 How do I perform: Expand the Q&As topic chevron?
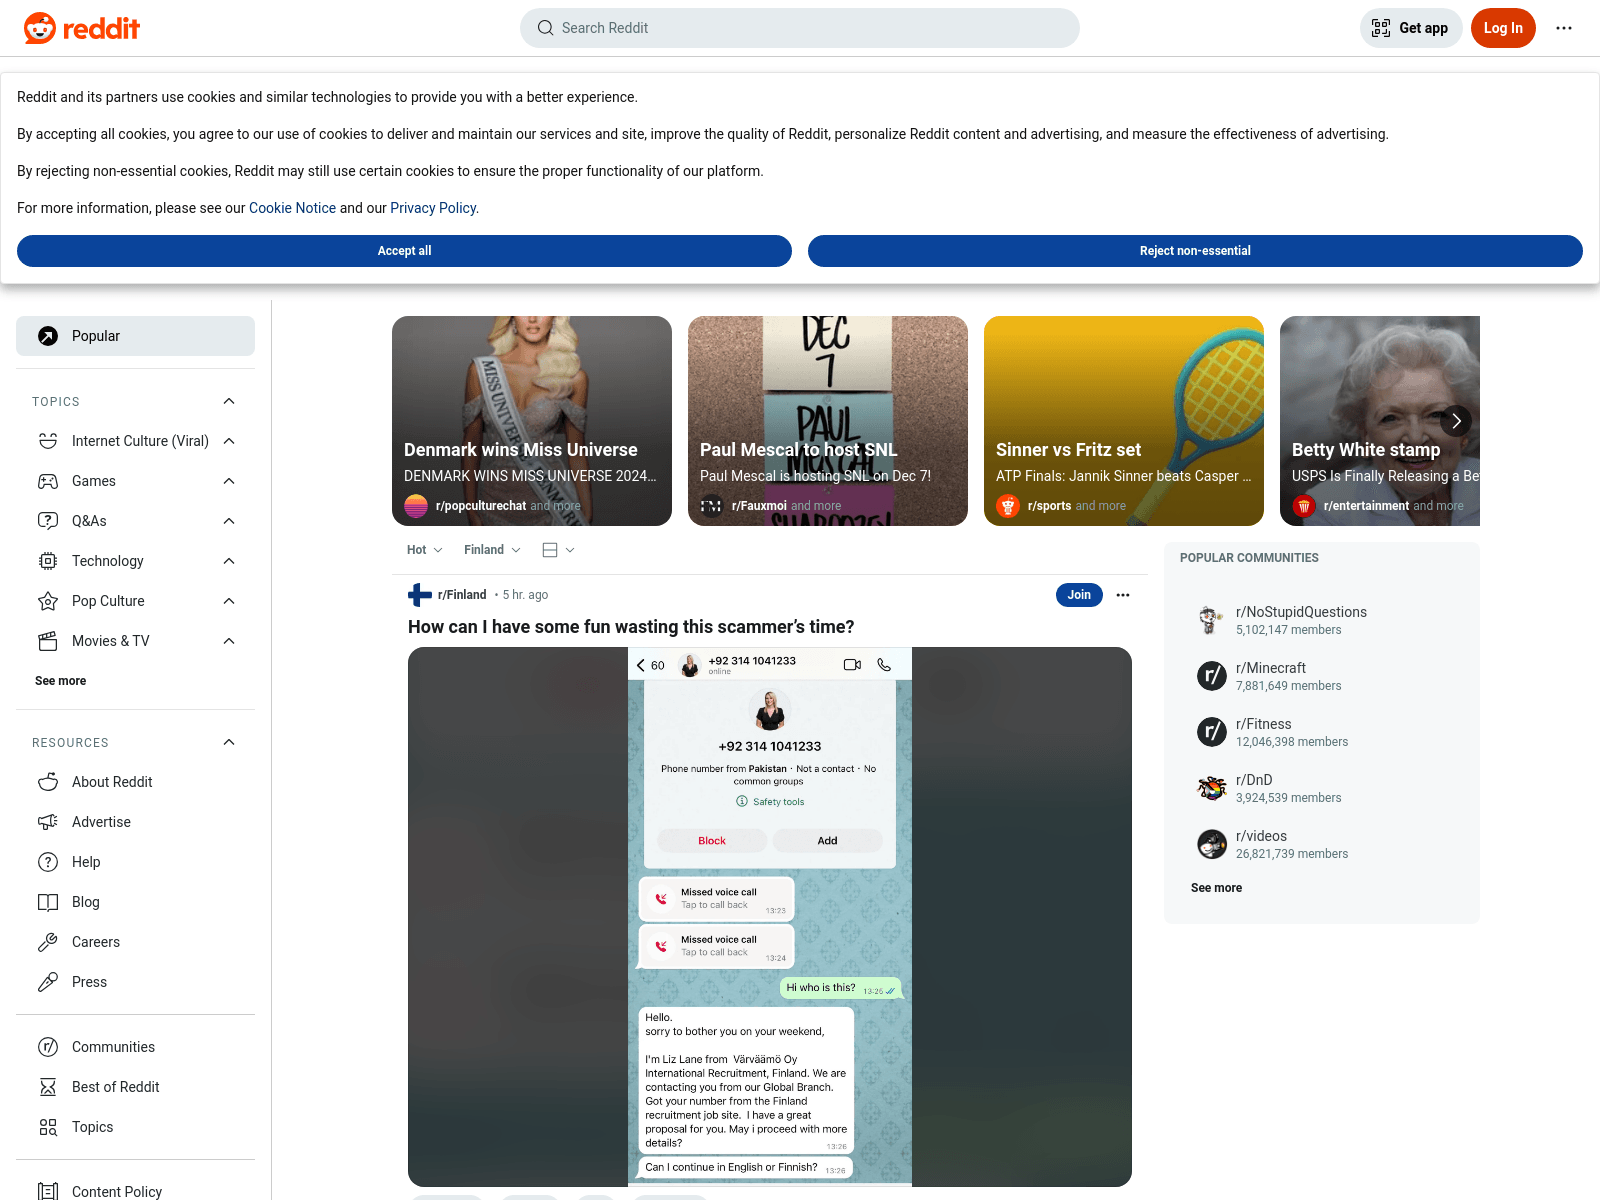[x=229, y=521]
